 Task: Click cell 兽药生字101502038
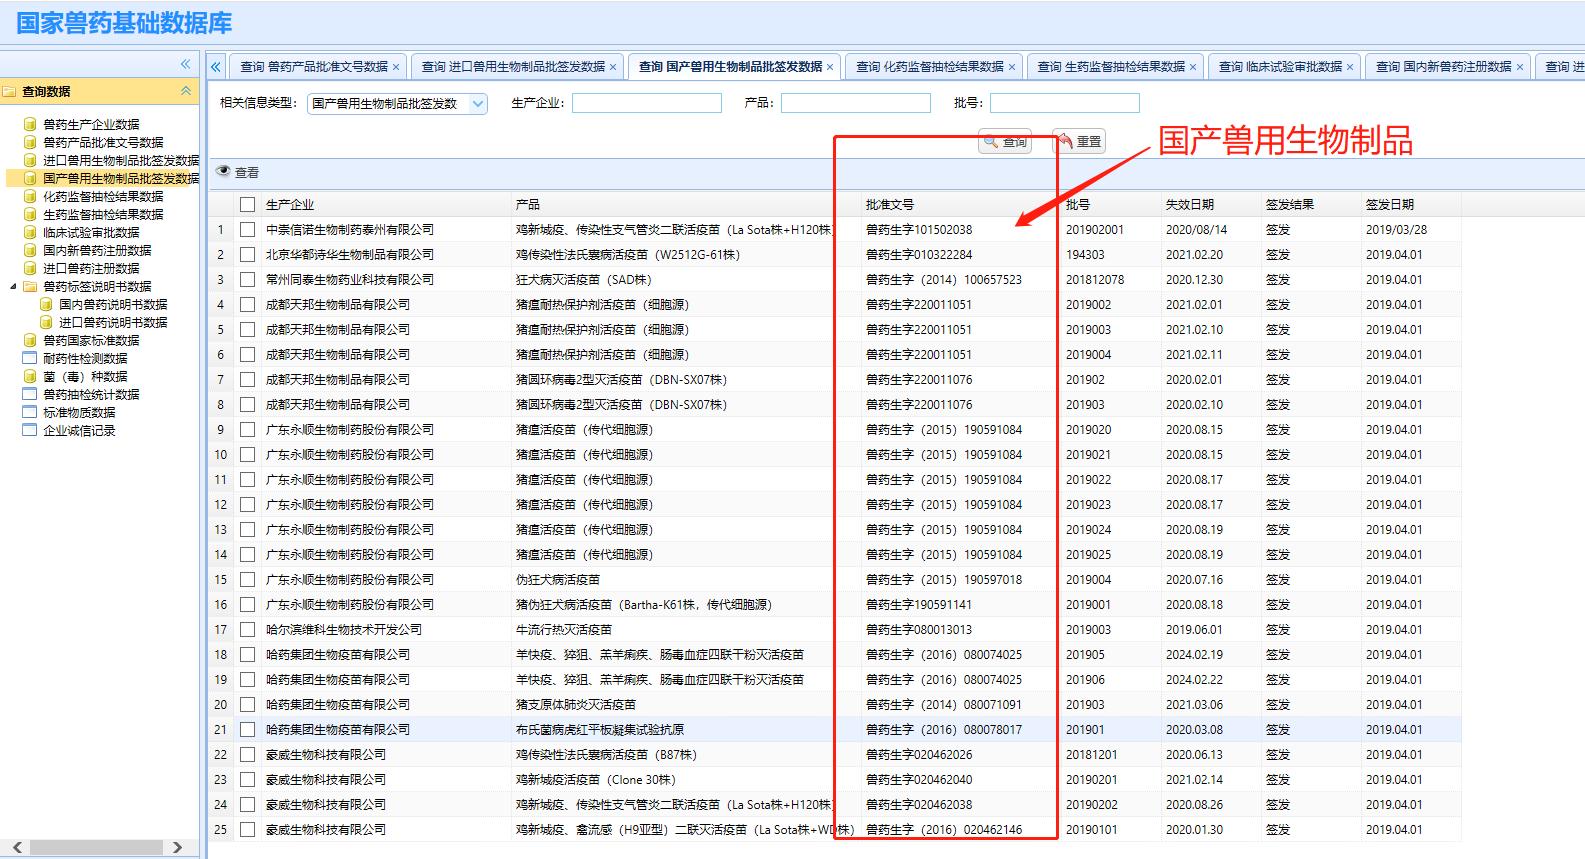919,229
